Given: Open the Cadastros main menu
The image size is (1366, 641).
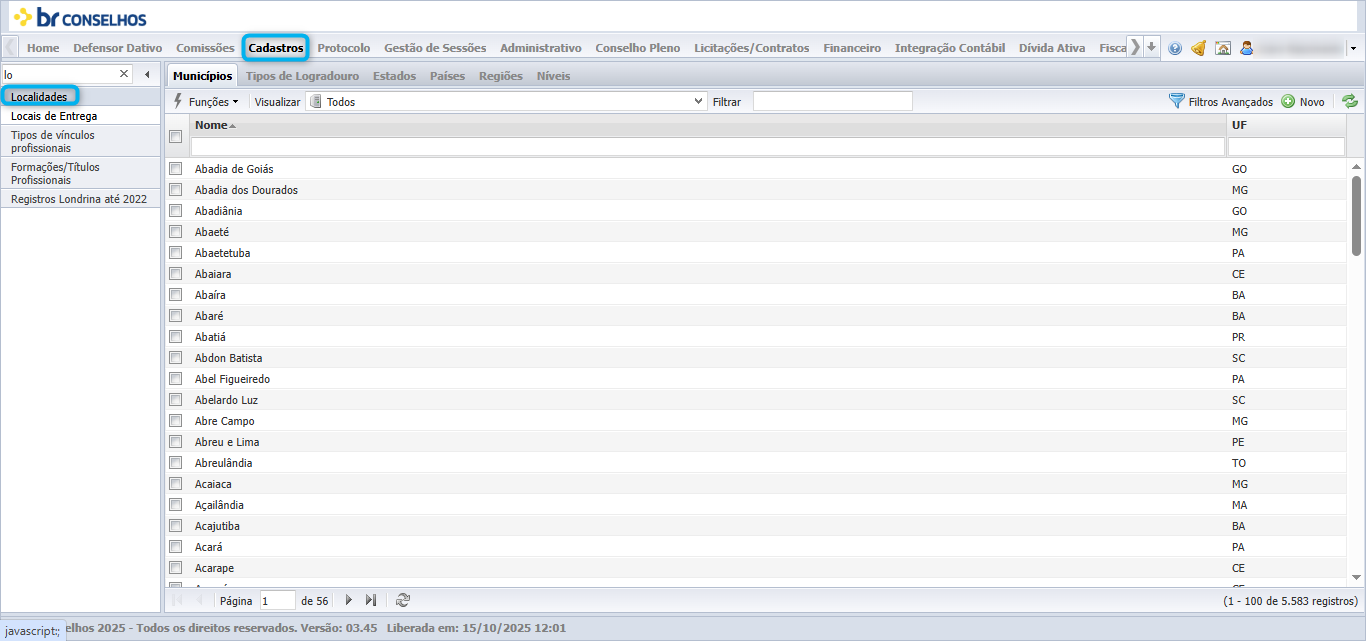Looking at the screenshot, I should click(x=276, y=48).
